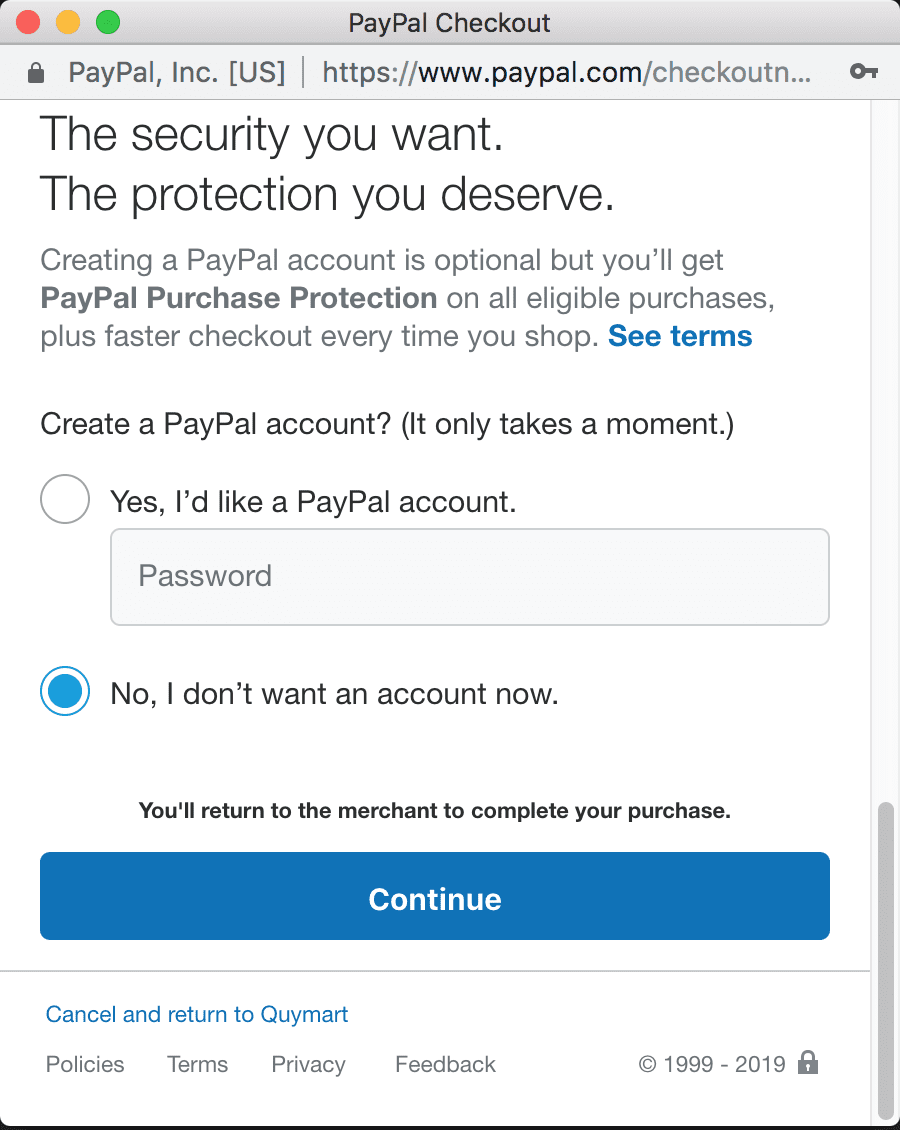Minimize the PayPal Checkout window
The width and height of the screenshot is (900, 1130).
68,22
